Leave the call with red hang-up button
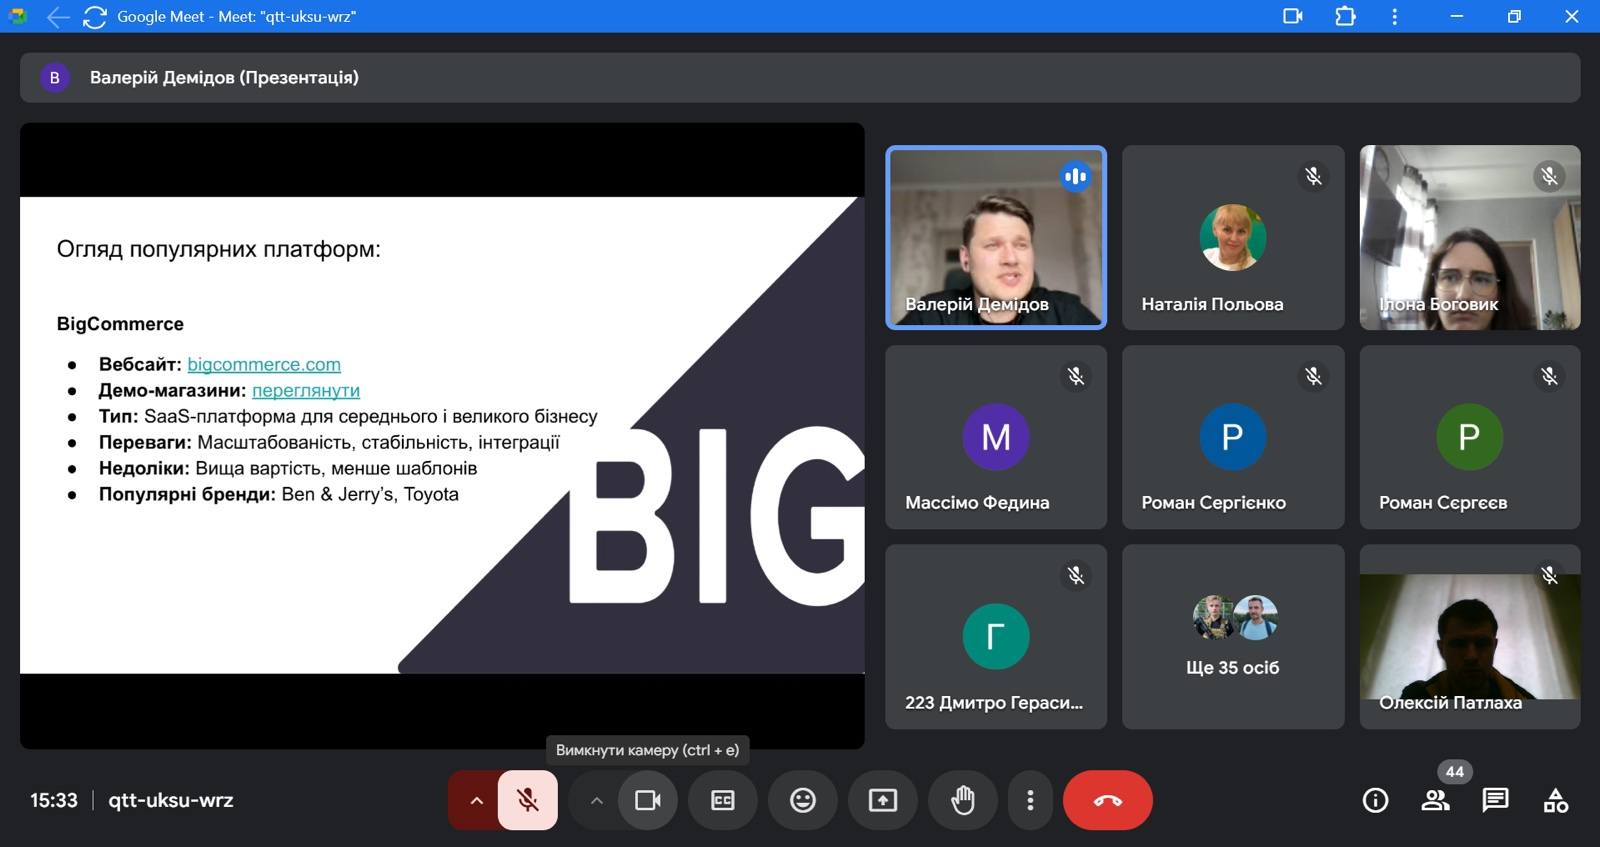The height and width of the screenshot is (847, 1600). (1107, 800)
